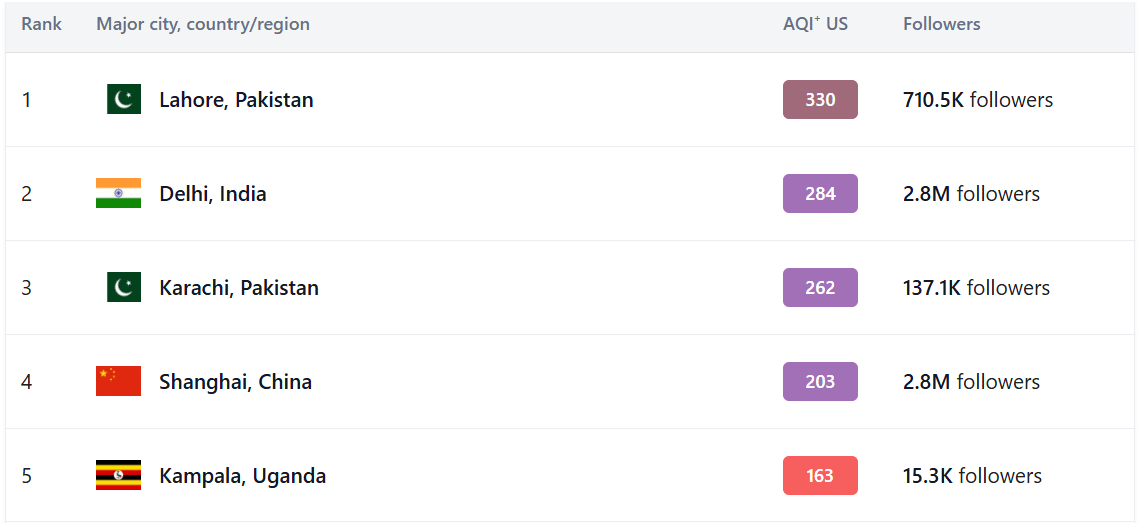The height and width of the screenshot is (523, 1146).
Task: Open the Karachi, Pakistan city link
Action: coord(239,288)
